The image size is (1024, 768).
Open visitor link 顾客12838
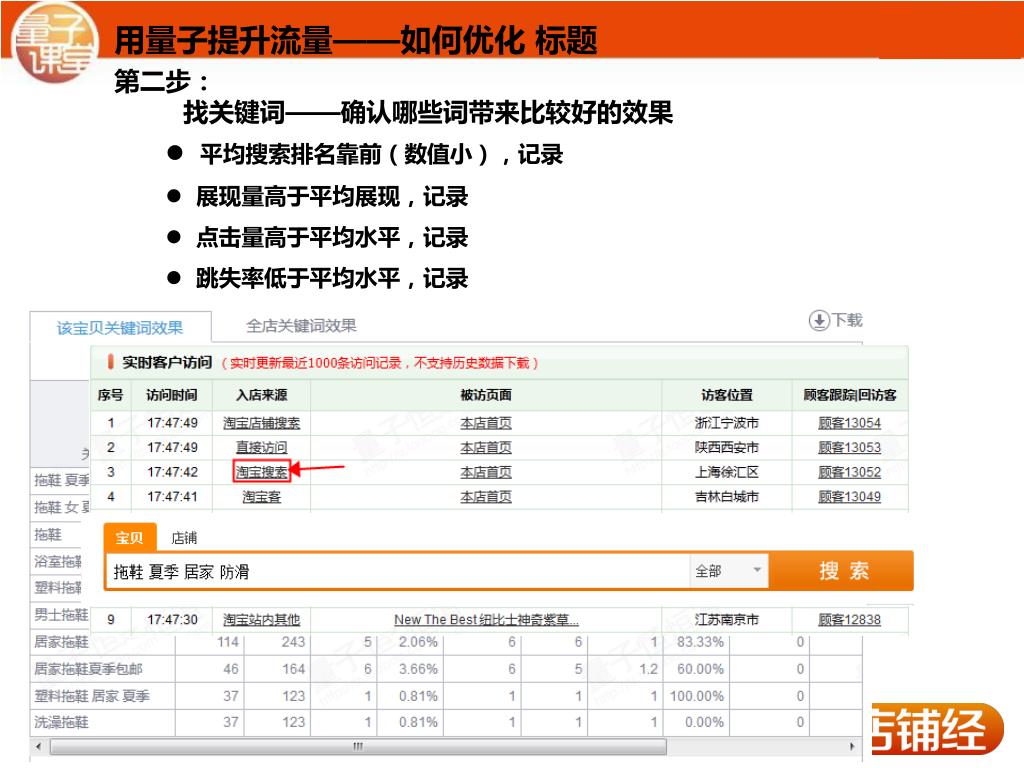(849, 620)
